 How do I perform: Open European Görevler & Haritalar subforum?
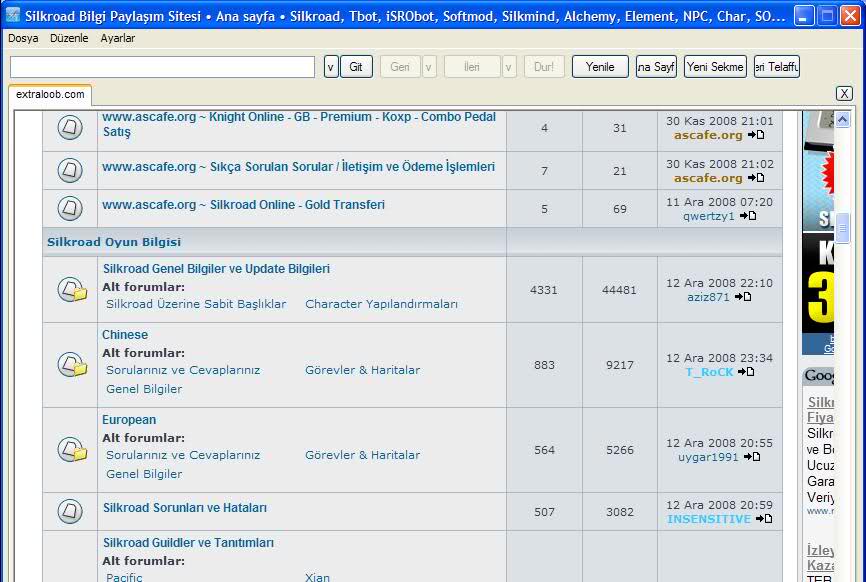pos(362,456)
